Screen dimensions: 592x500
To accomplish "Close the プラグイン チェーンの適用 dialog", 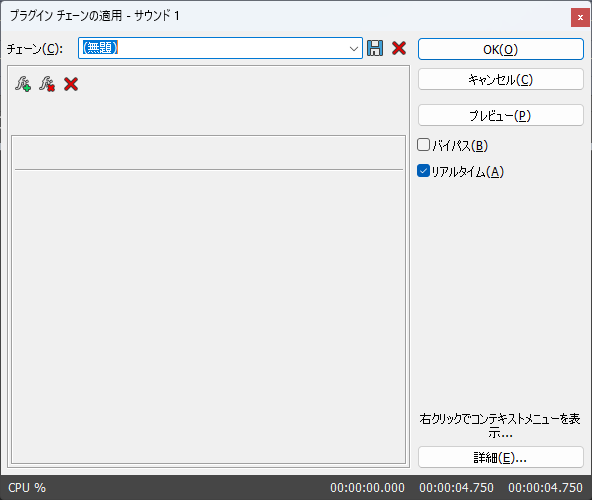I will point(580,17).
